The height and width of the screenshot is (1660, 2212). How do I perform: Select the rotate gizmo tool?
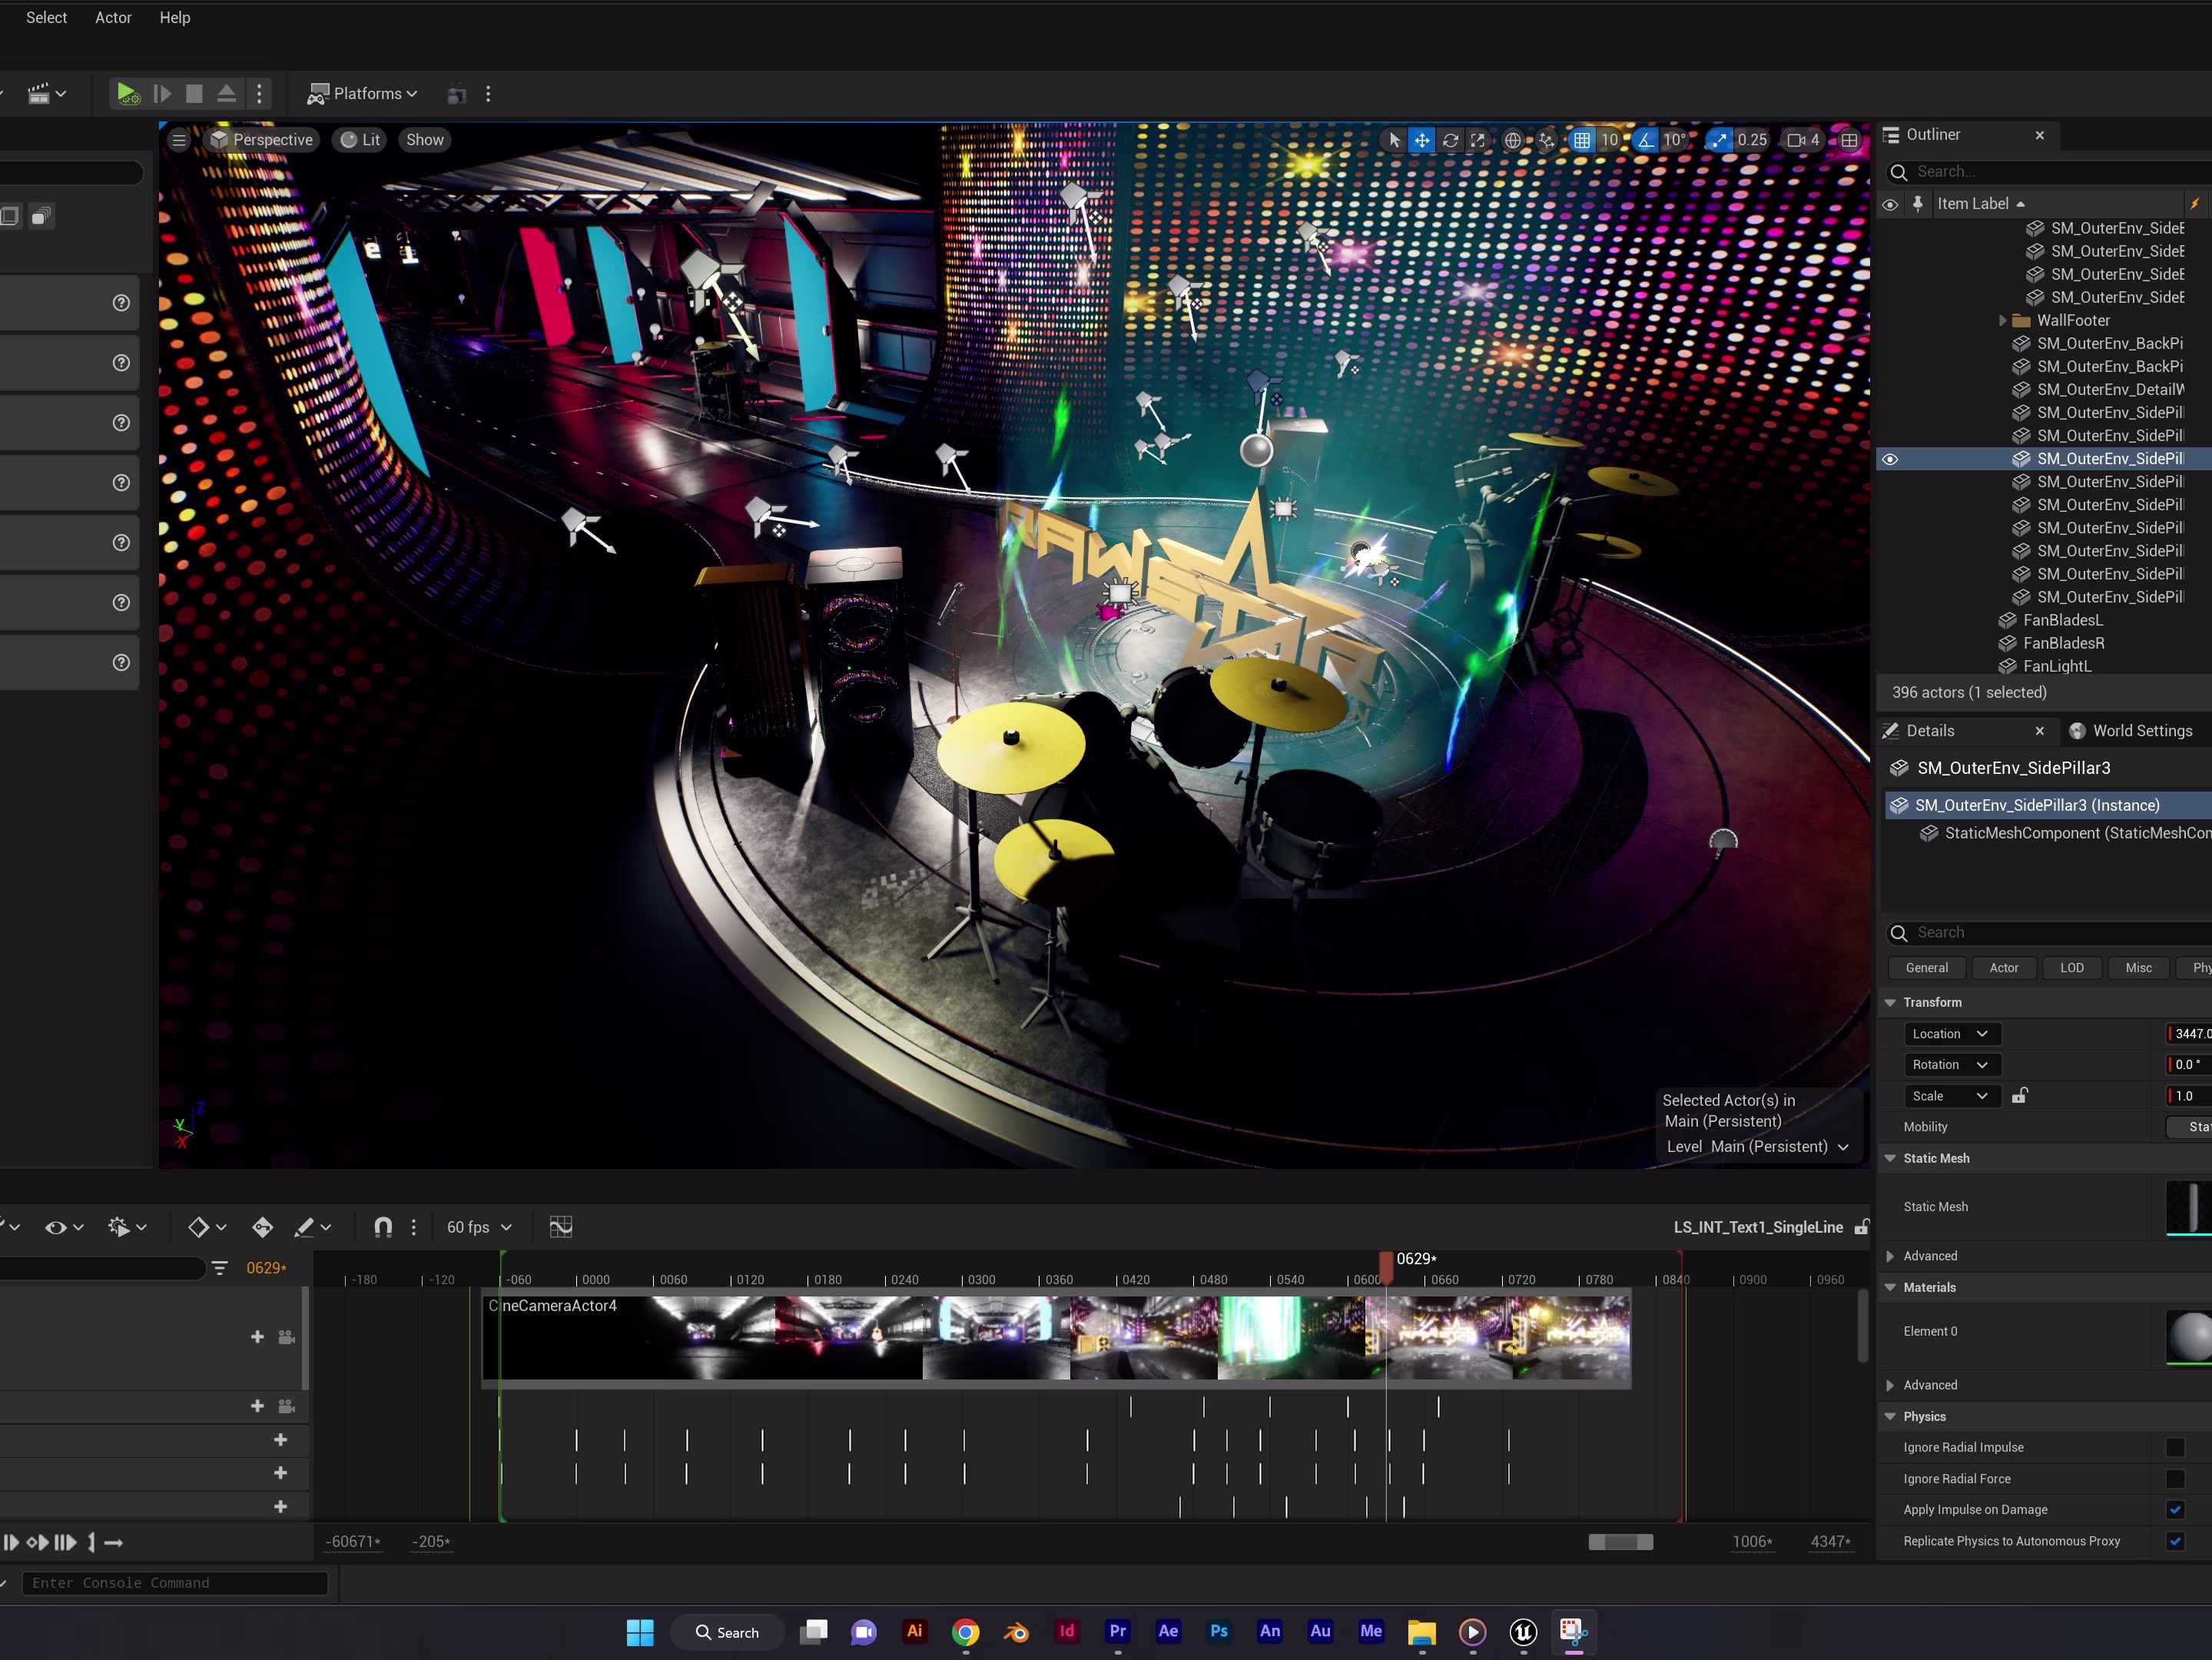click(x=1450, y=140)
